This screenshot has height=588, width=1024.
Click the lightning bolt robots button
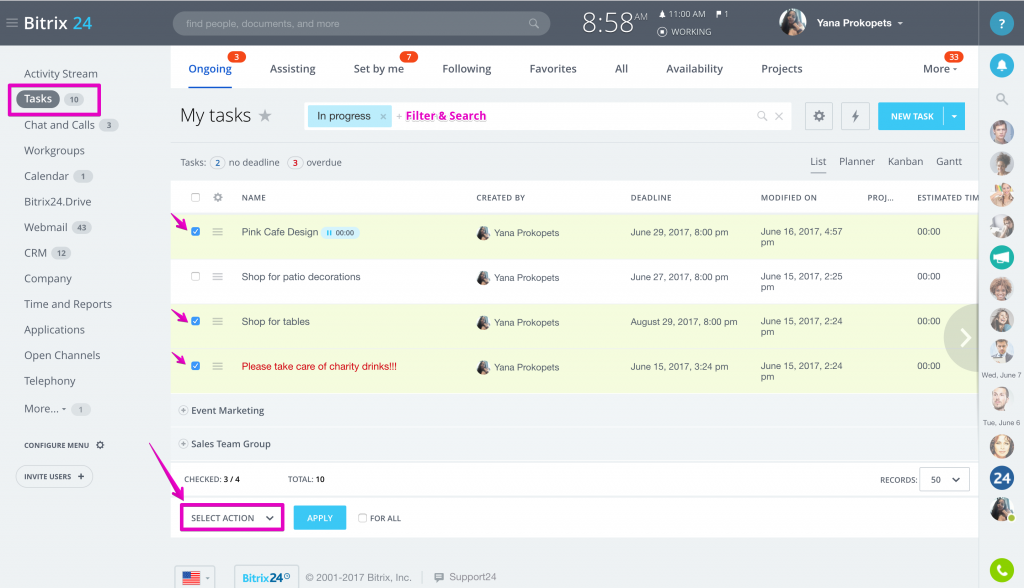[x=855, y=116]
